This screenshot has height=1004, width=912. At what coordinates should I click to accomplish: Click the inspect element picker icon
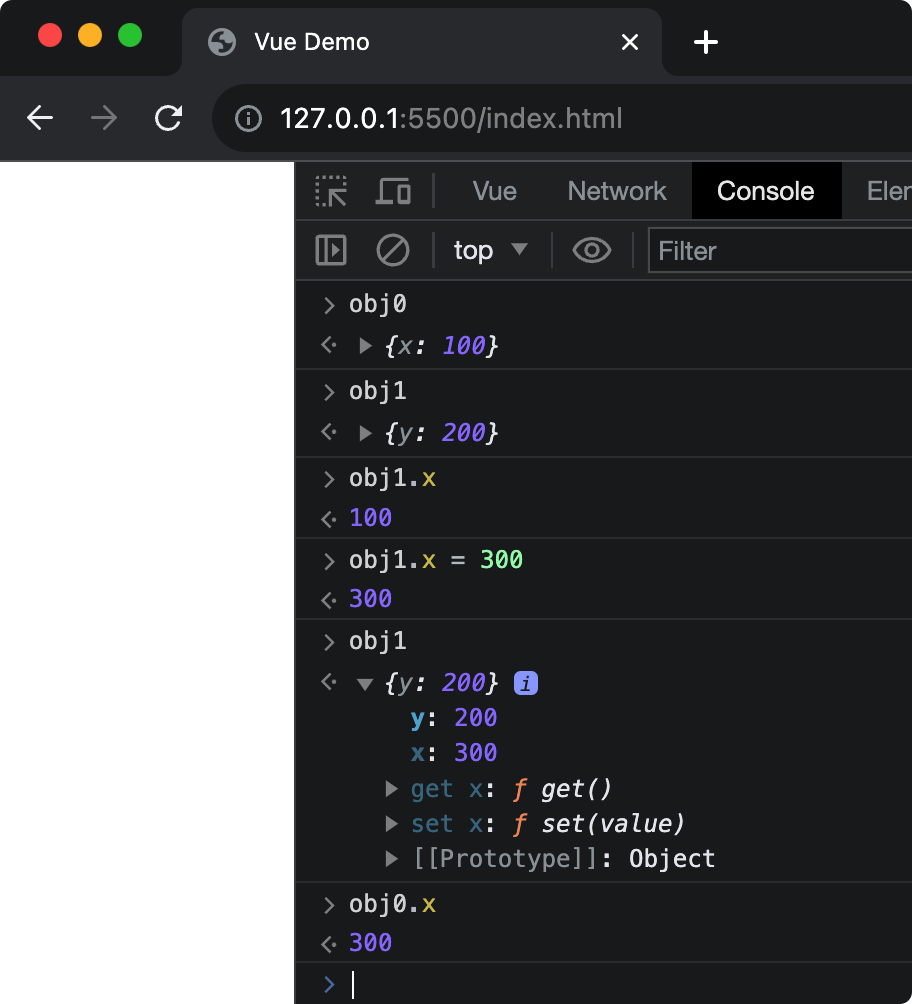[331, 191]
